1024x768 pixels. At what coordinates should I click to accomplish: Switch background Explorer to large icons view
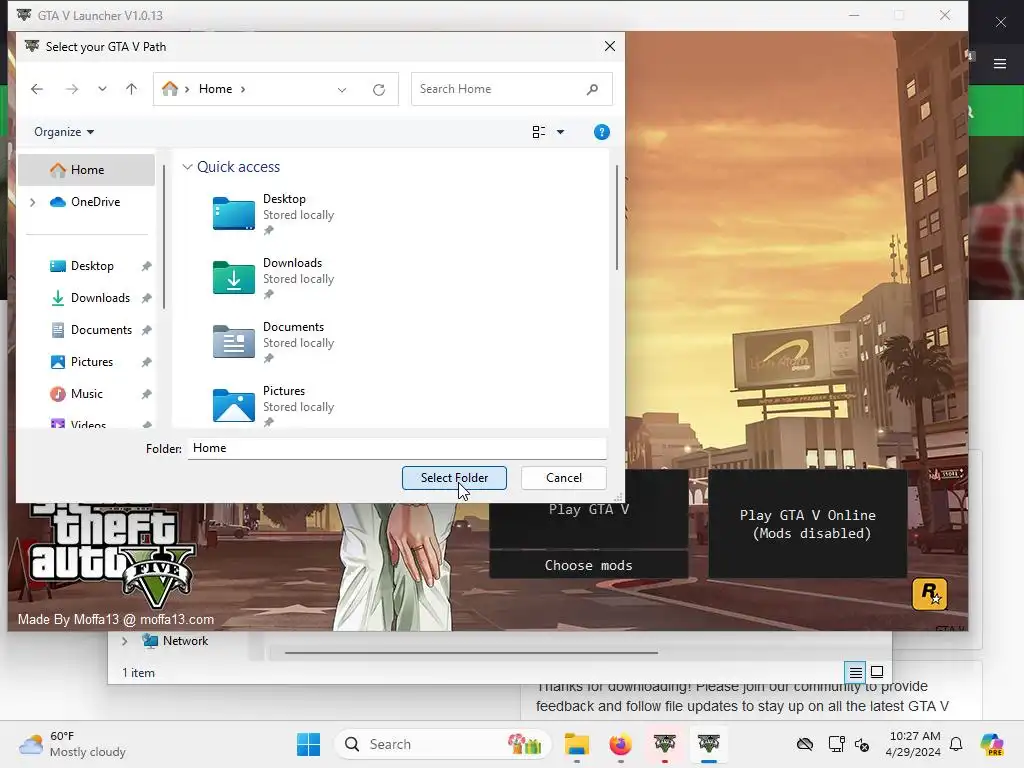877,672
